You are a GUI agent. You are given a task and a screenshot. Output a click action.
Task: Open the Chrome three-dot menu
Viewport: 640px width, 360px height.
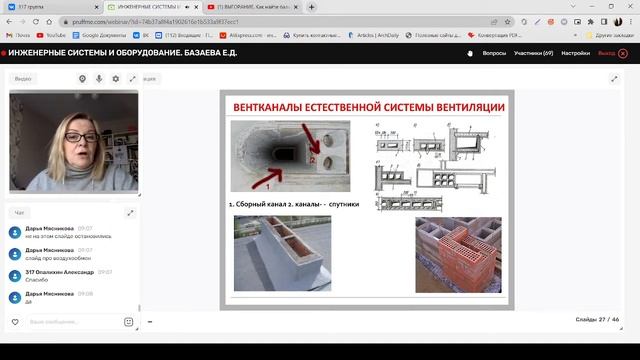(x=631, y=22)
